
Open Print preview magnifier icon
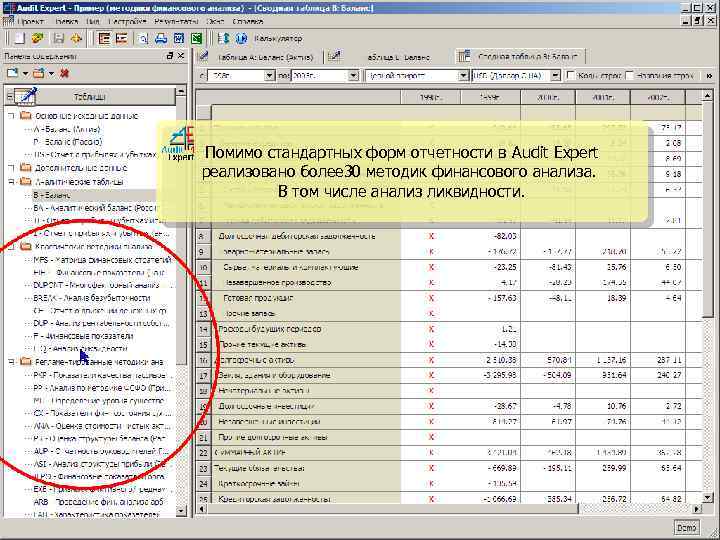point(143,39)
